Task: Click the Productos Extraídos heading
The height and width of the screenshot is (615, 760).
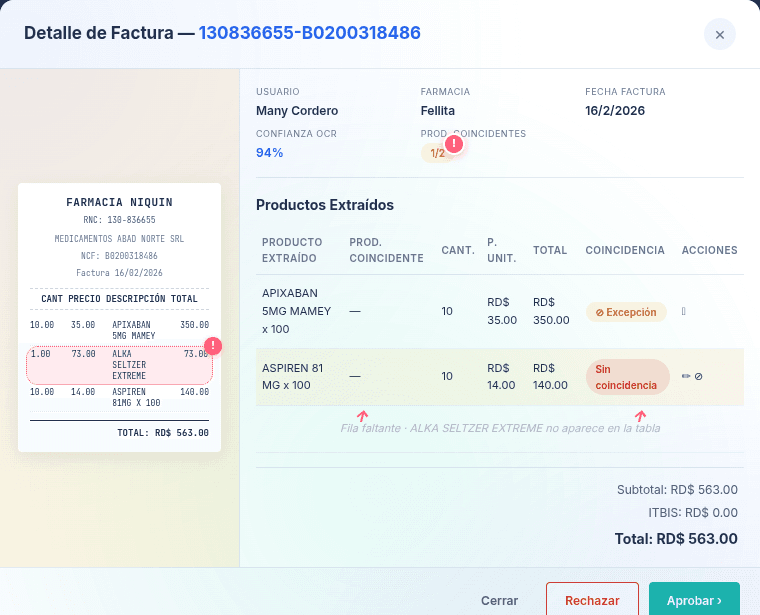Action: [325, 205]
